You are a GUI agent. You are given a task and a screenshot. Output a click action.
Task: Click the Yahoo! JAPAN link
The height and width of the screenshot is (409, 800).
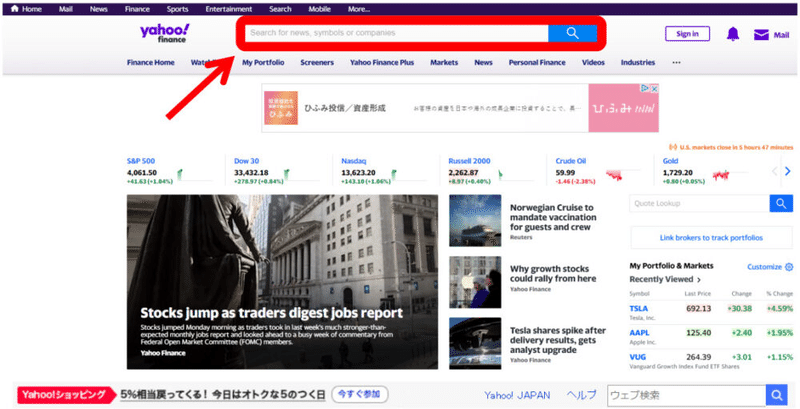[x=517, y=395]
